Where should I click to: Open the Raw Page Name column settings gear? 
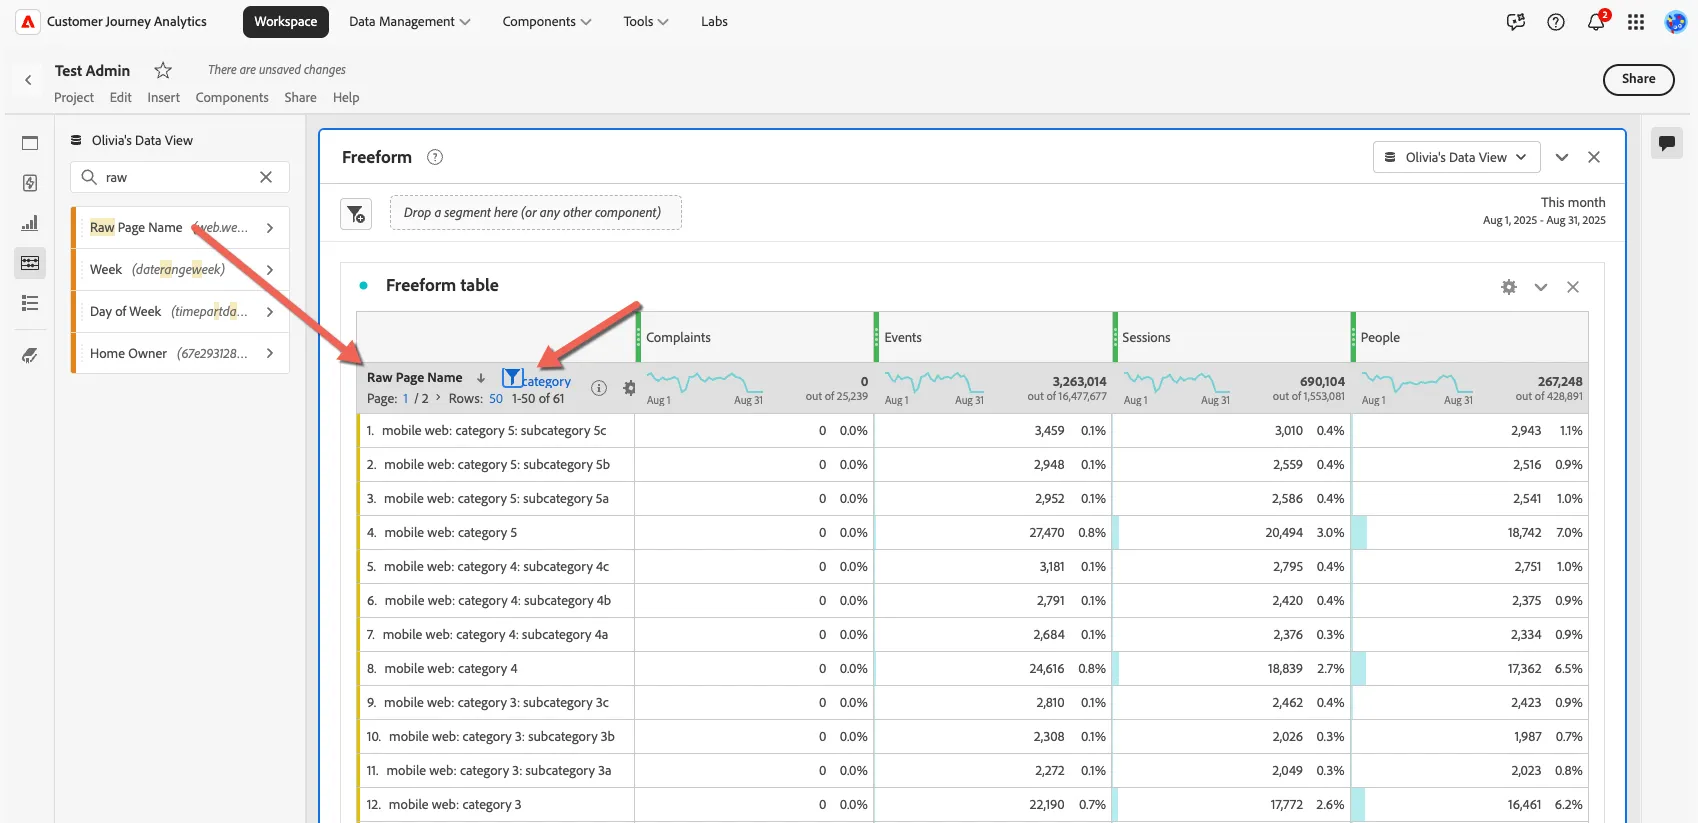point(629,388)
